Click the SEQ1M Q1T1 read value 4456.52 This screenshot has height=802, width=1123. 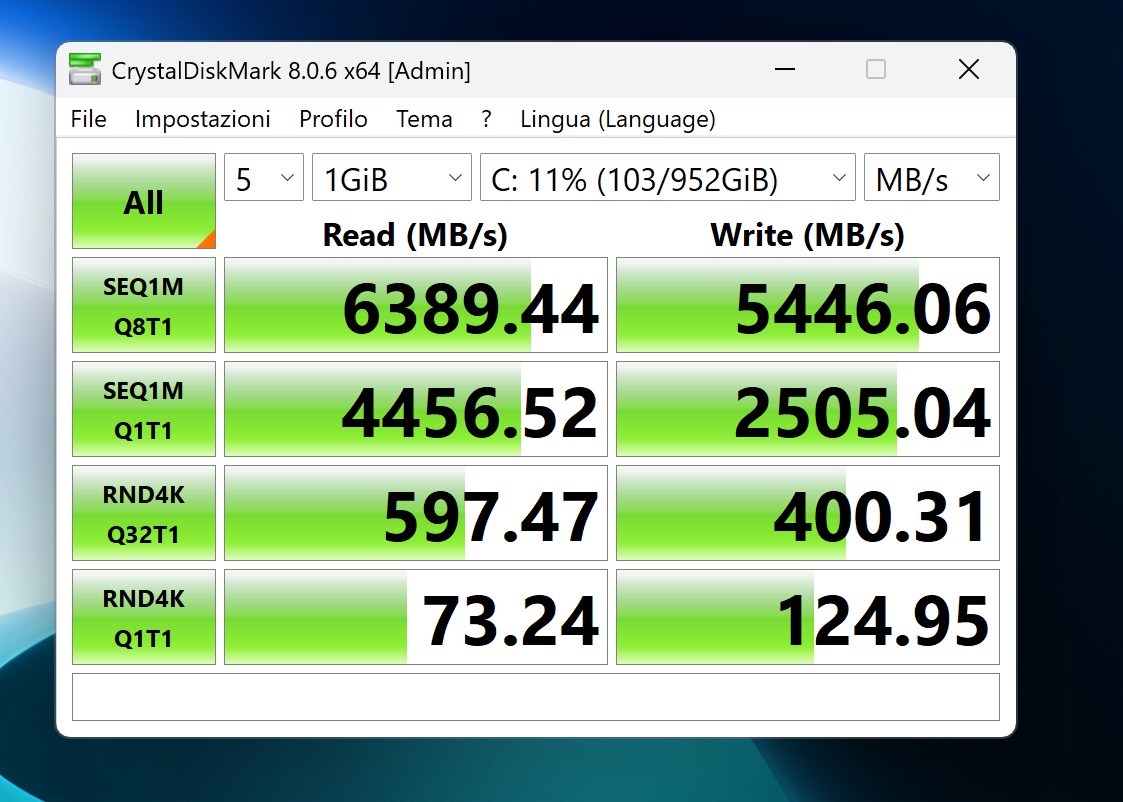415,409
